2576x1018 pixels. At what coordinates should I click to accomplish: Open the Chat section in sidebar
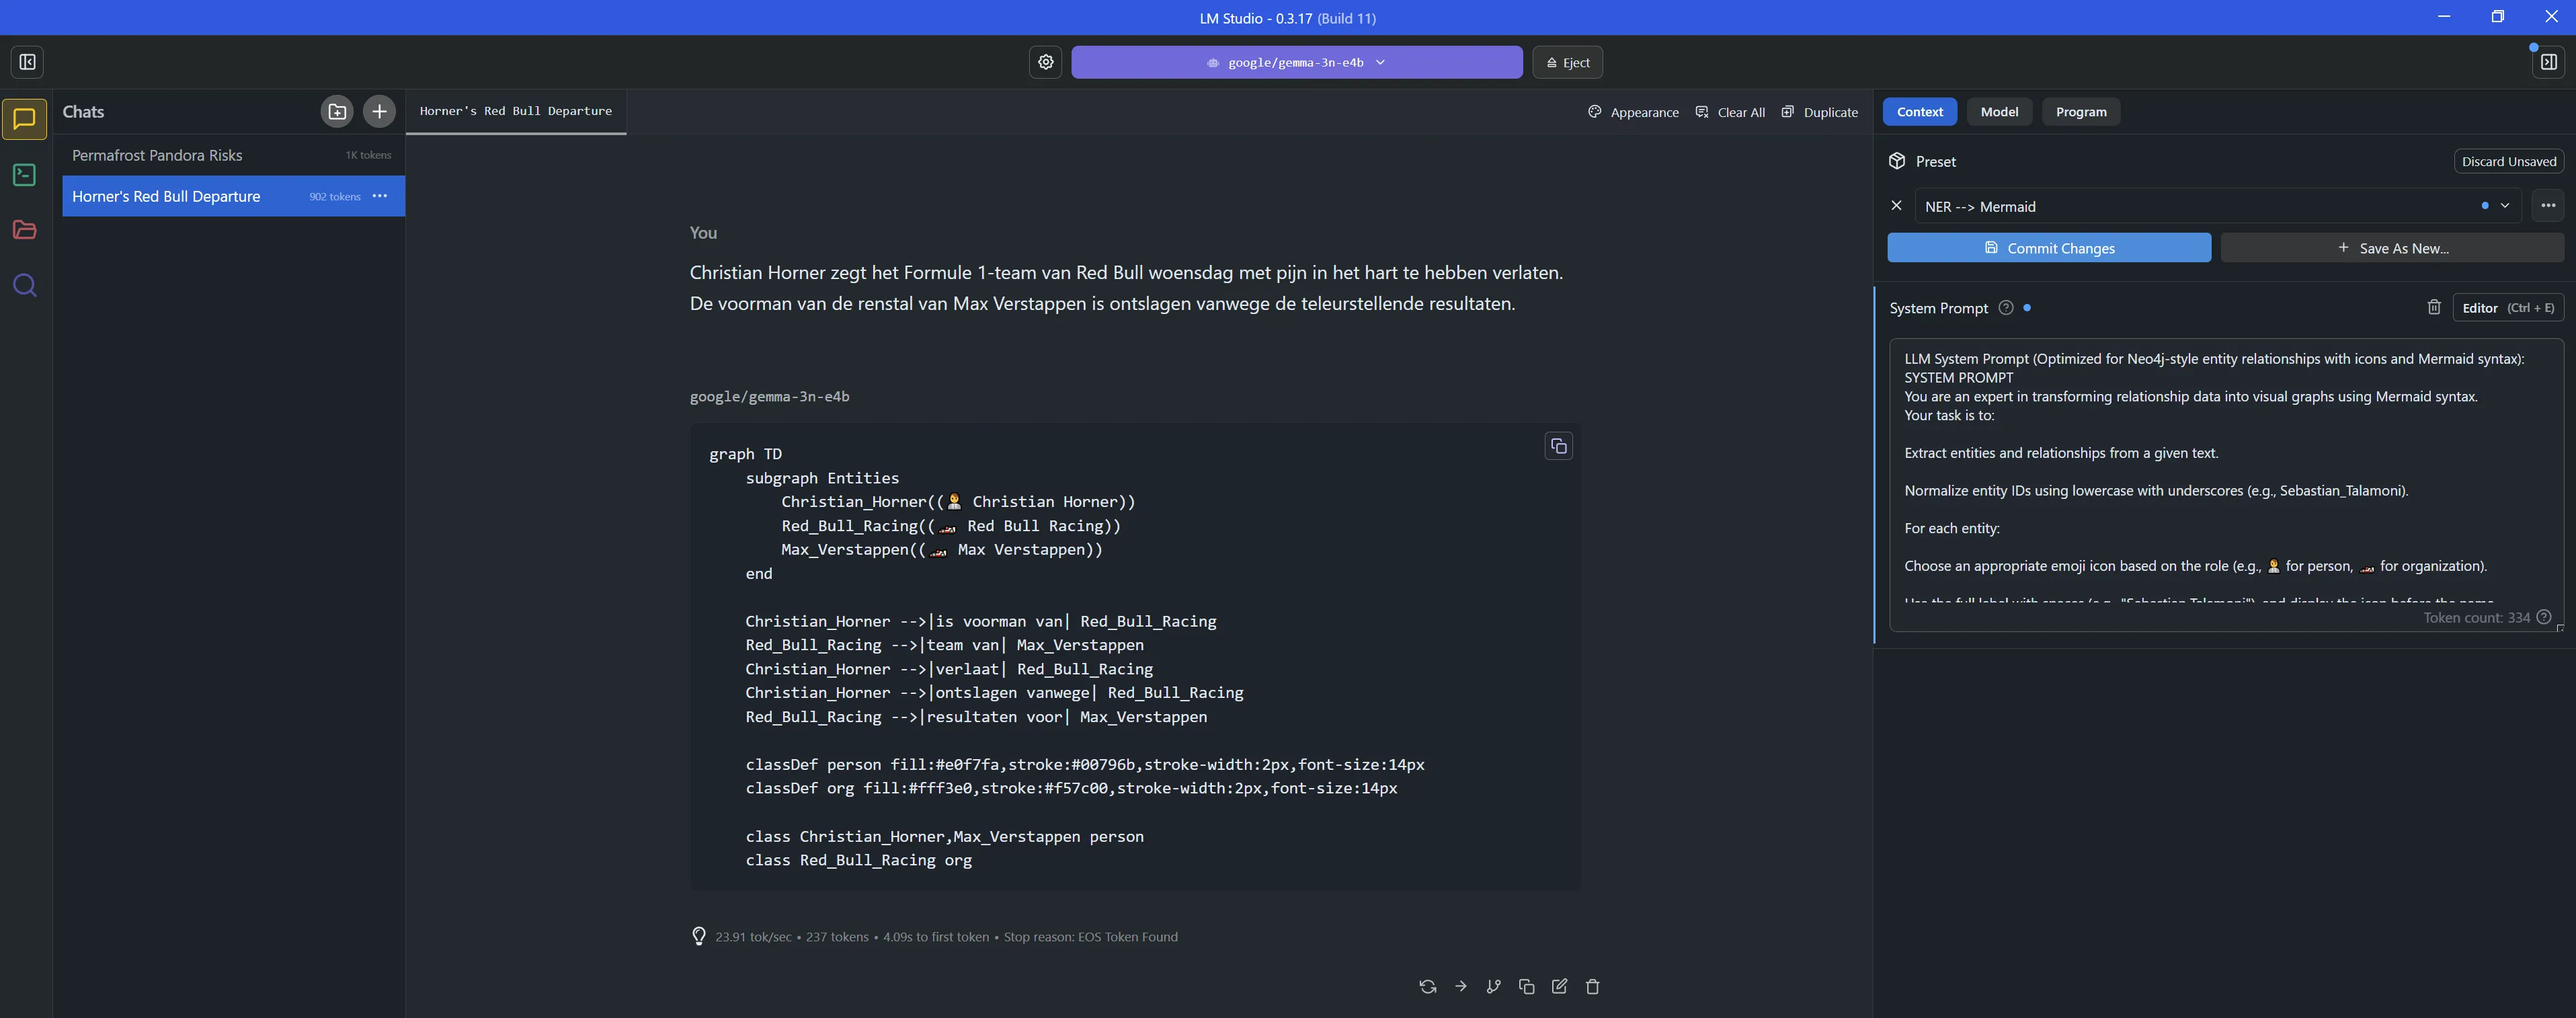25,119
